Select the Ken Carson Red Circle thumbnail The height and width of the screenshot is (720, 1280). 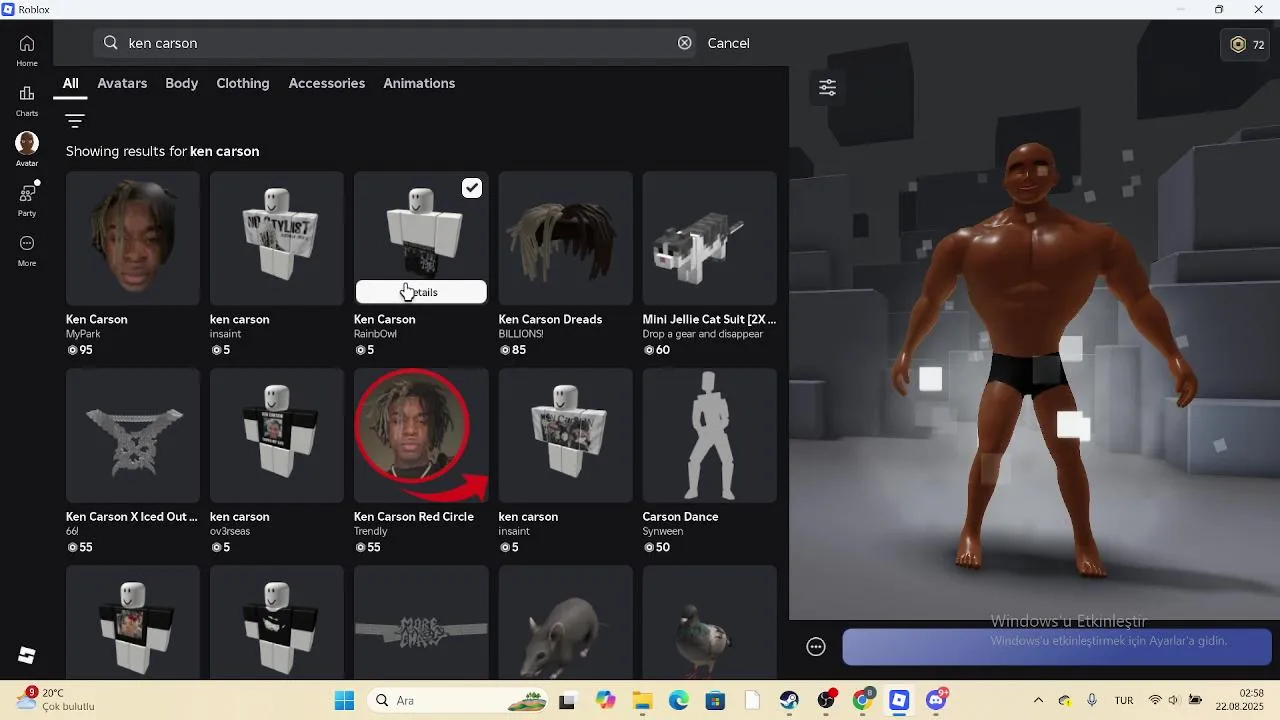pyautogui.click(x=421, y=435)
